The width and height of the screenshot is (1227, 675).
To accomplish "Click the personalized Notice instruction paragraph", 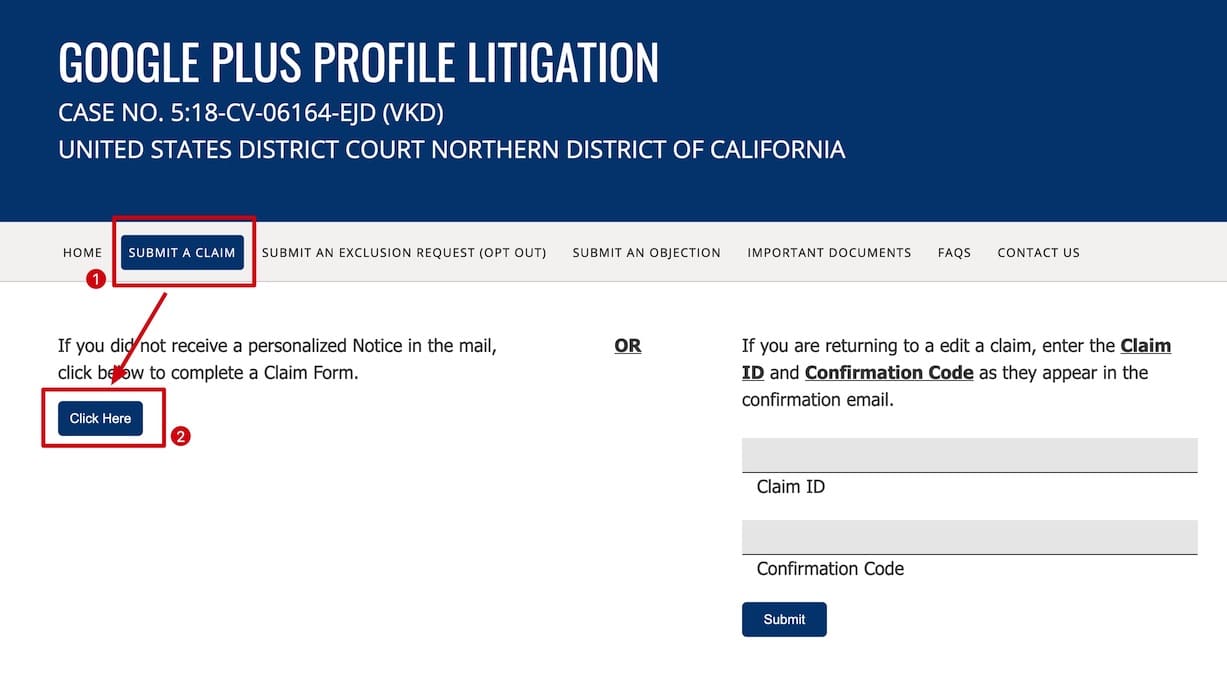I will tap(277, 359).
